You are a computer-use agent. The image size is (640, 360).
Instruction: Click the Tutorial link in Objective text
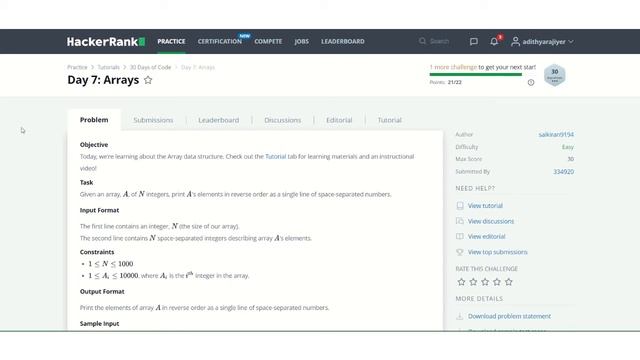[276, 156]
